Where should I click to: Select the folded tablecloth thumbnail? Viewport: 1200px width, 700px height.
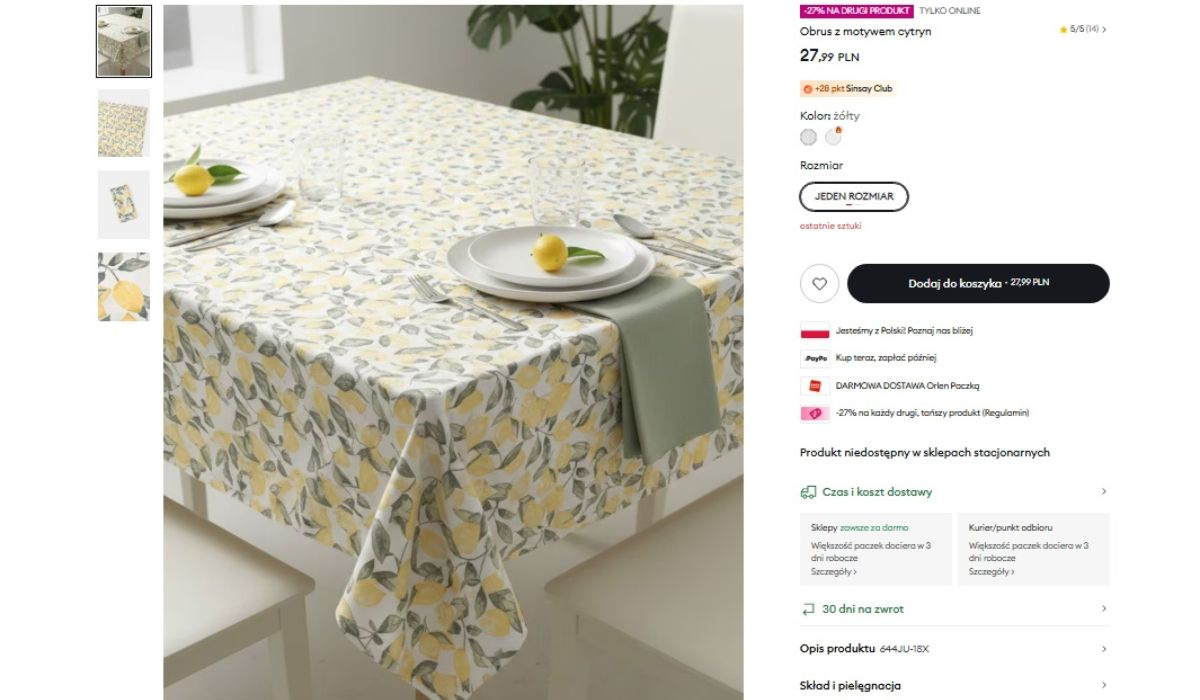click(124, 204)
